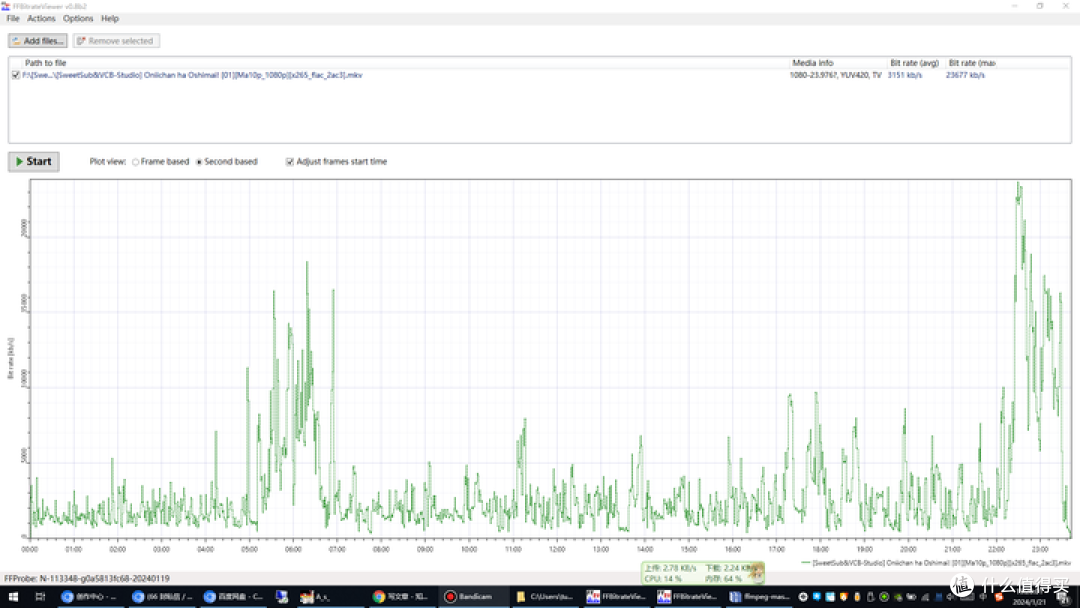This screenshot has height=608, width=1080.
Task: Open the Actions menu
Action: 41,18
